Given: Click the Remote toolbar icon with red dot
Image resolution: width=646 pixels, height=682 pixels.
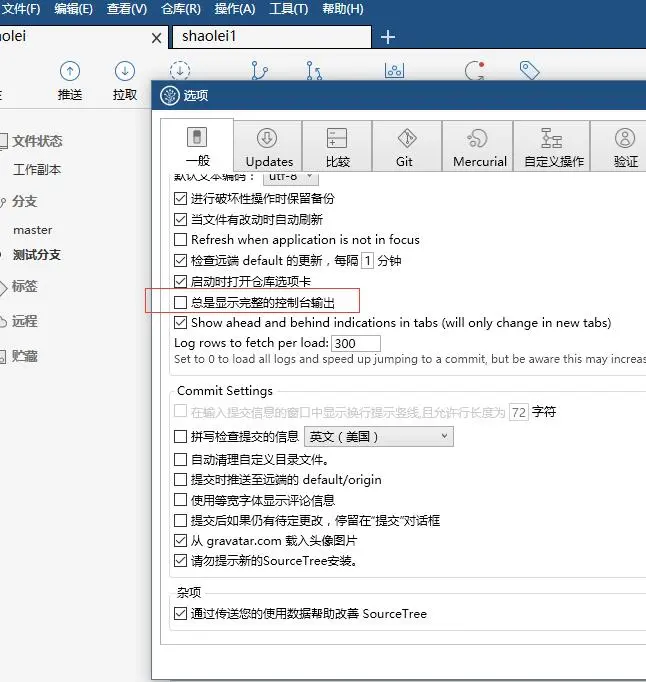Looking at the screenshot, I should pos(475,70).
